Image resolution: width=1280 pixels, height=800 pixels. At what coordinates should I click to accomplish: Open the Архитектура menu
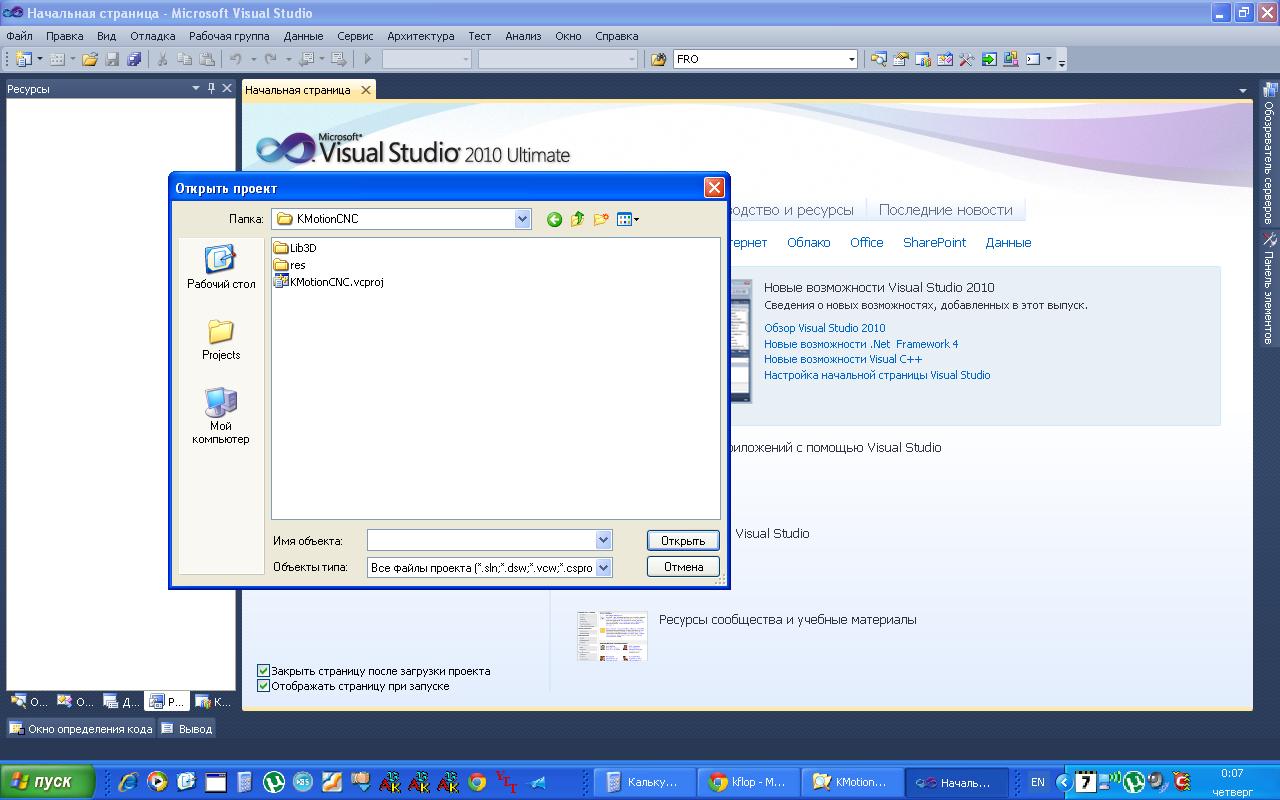coord(421,36)
